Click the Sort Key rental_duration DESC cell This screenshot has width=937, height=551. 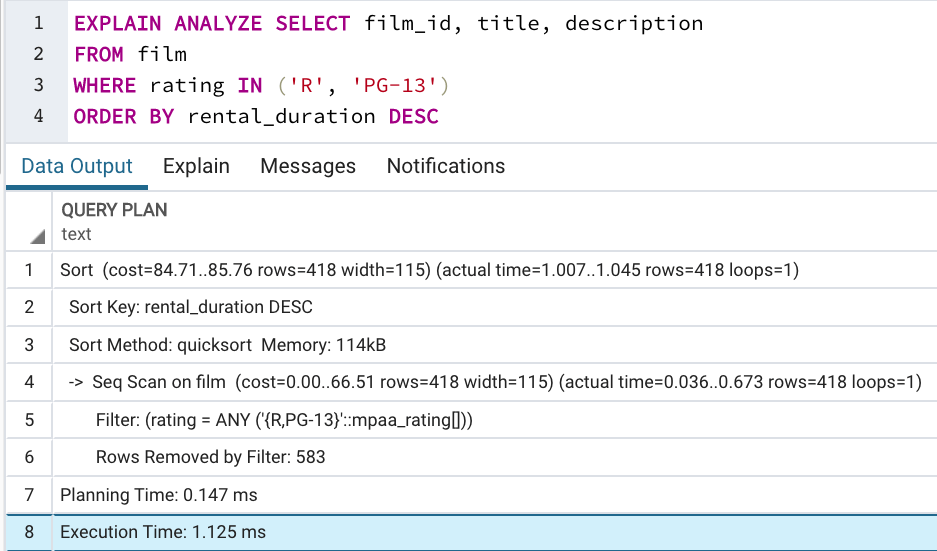click(495, 307)
